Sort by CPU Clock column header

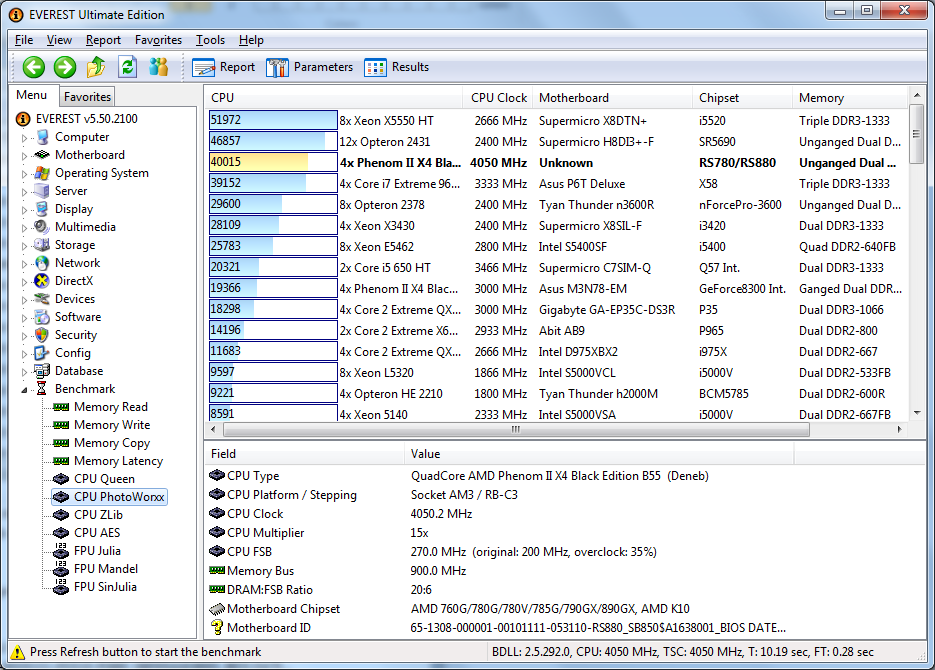pyautogui.click(x=498, y=98)
